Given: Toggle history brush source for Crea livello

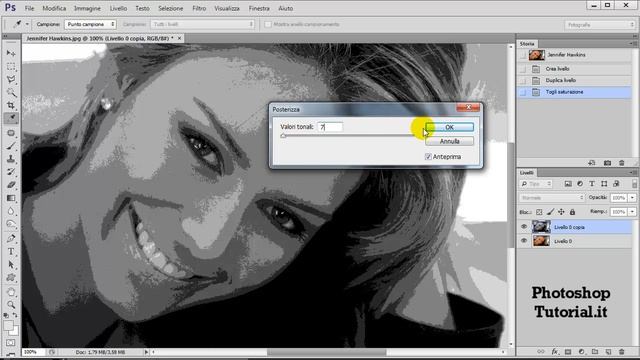Looking at the screenshot, I should pos(523,69).
